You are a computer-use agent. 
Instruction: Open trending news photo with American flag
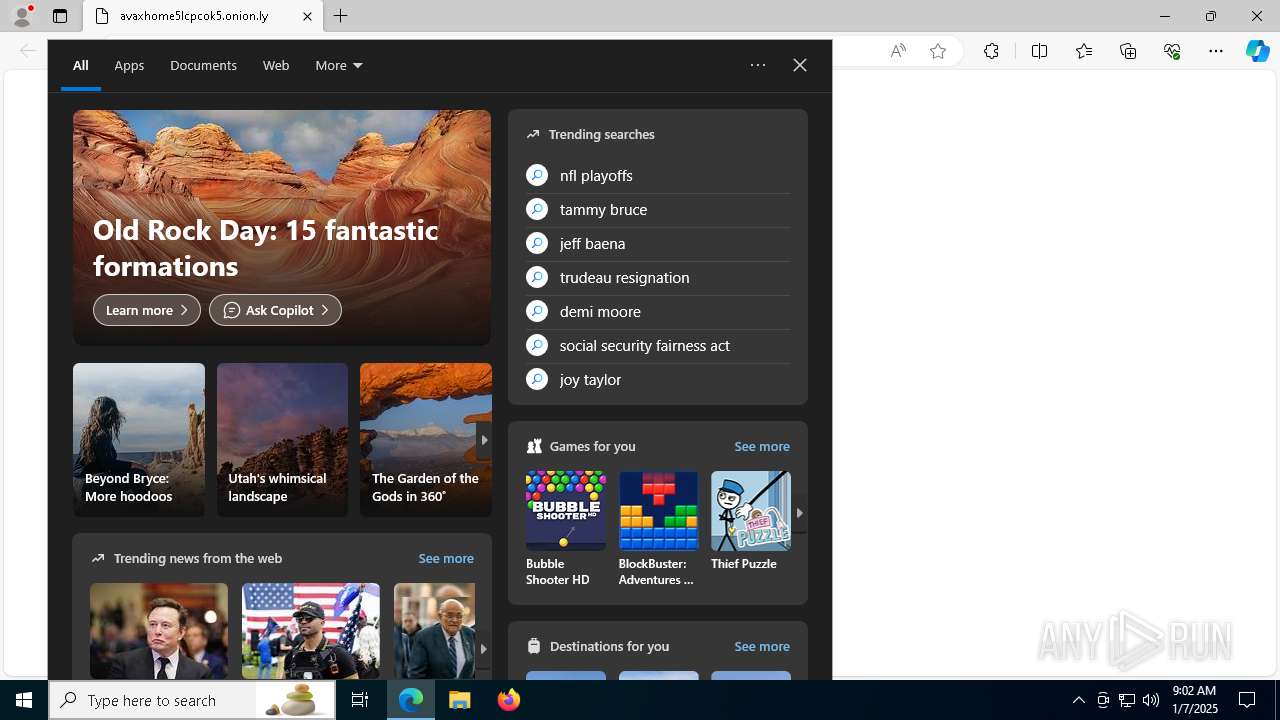pos(311,631)
